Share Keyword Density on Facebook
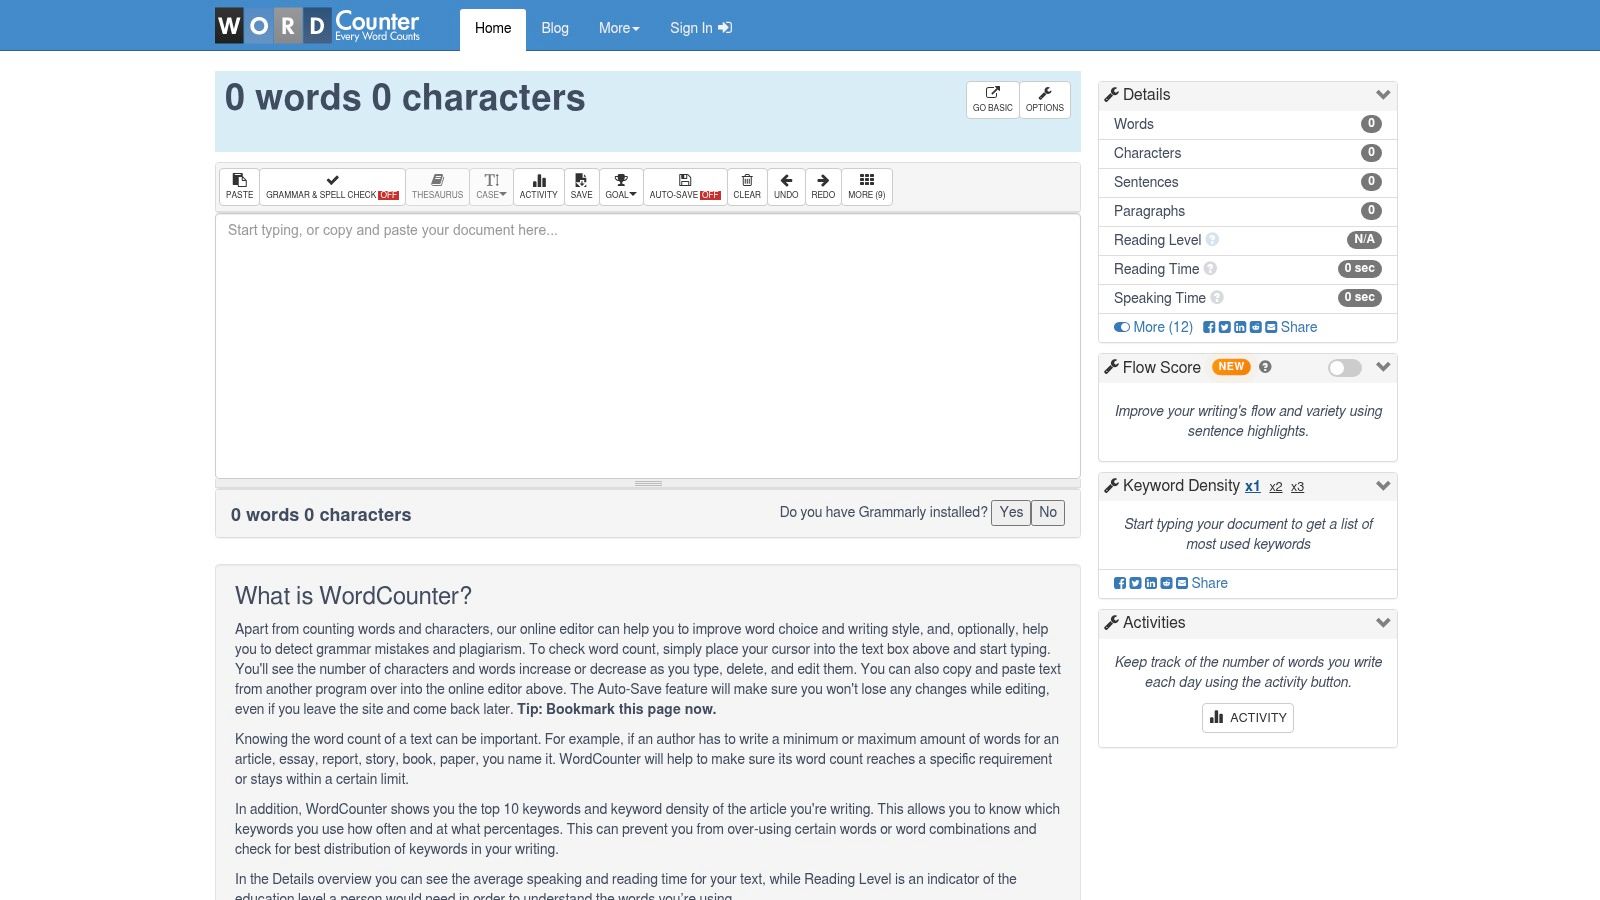The width and height of the screenshot is (1600, 900). (1120, 583)
